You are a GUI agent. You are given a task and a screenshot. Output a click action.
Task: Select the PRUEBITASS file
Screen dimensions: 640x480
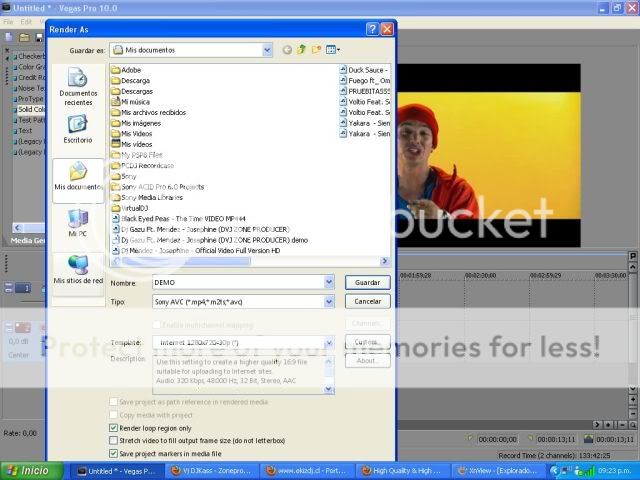365,91
